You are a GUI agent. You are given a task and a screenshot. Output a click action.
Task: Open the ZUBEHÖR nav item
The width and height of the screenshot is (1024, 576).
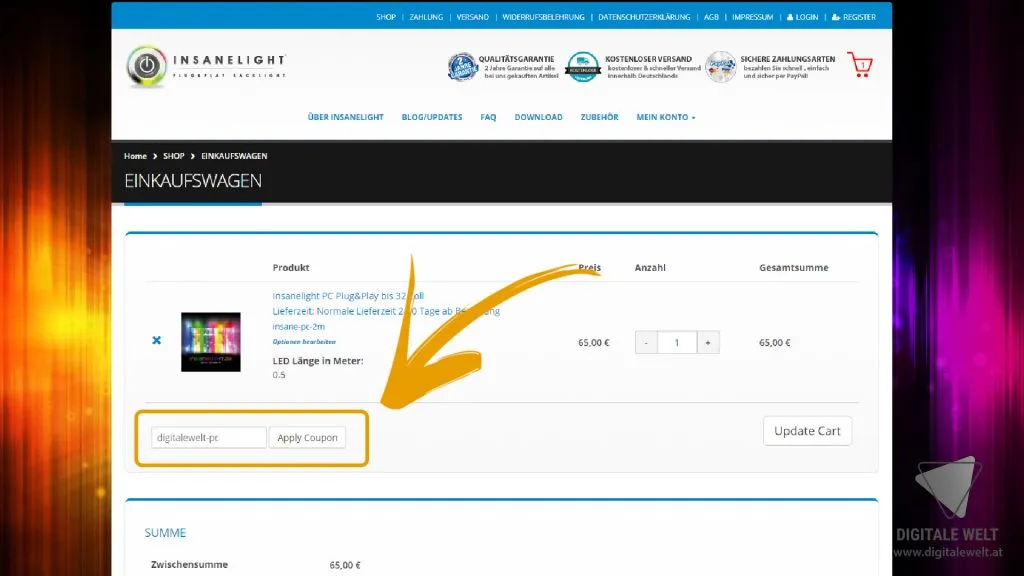(600, 117)
